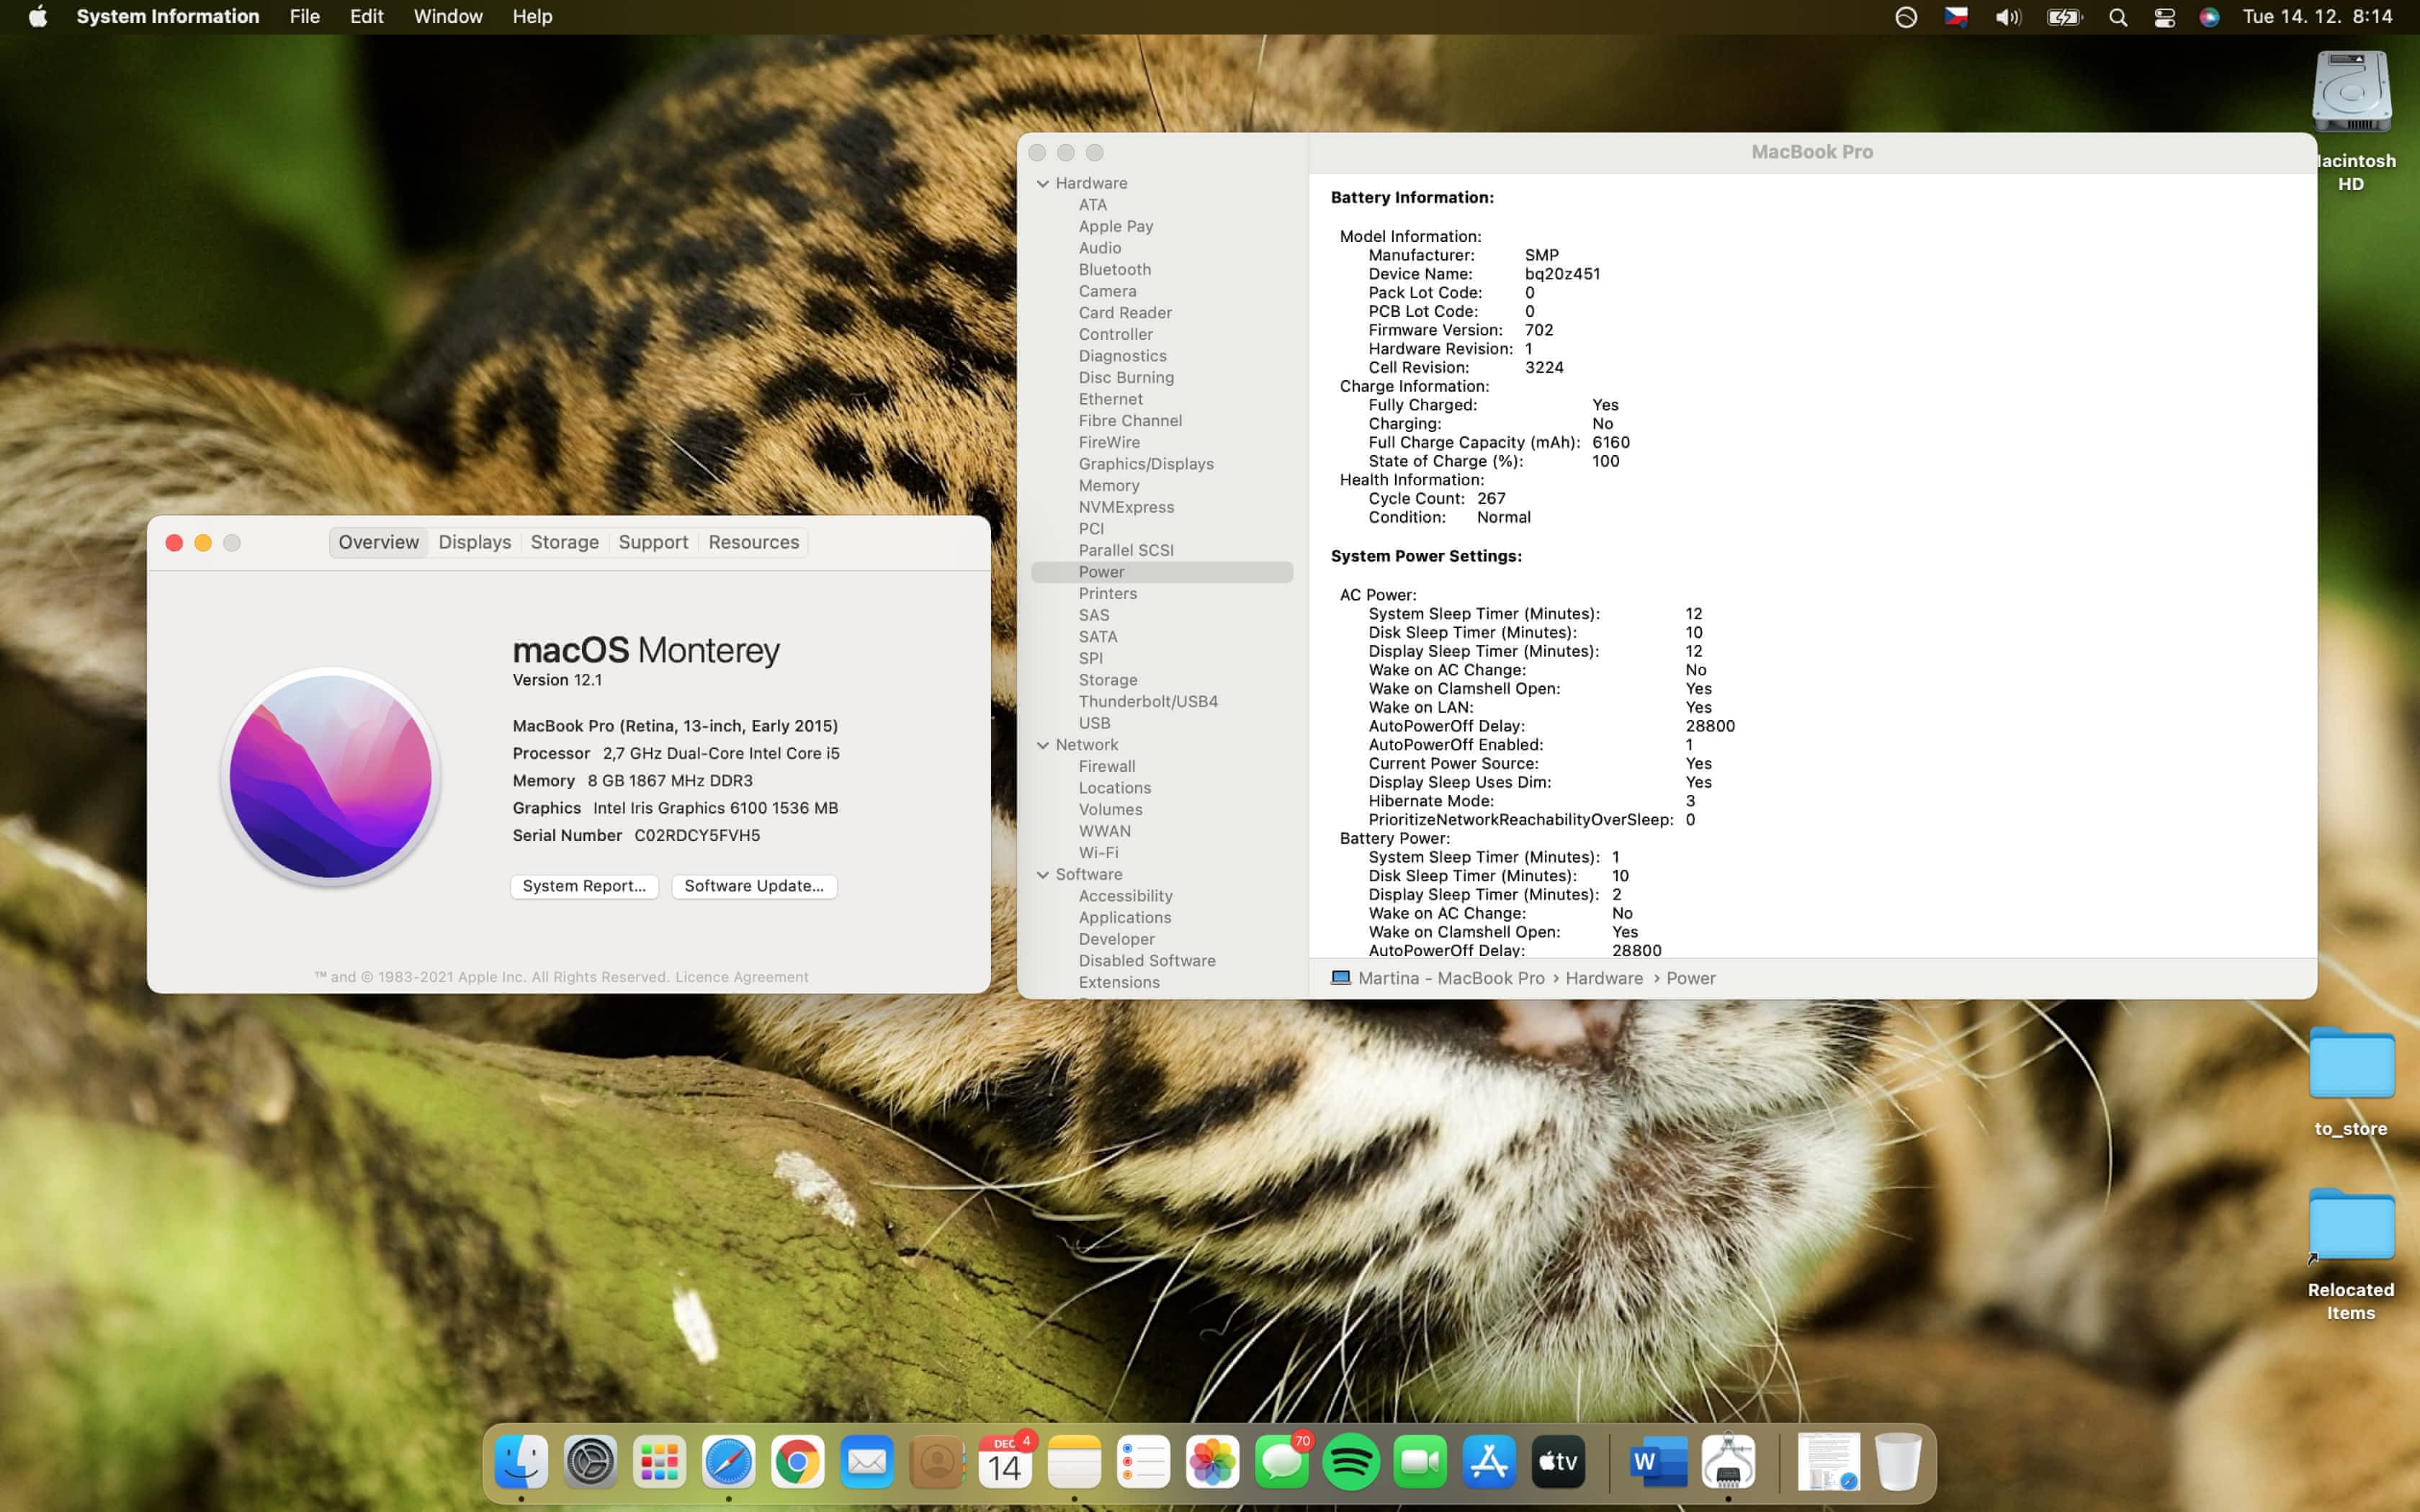The image size is (2420, 1512).
Task: Select Wi-Fi under Network
Action: (x=1098, y=853)
